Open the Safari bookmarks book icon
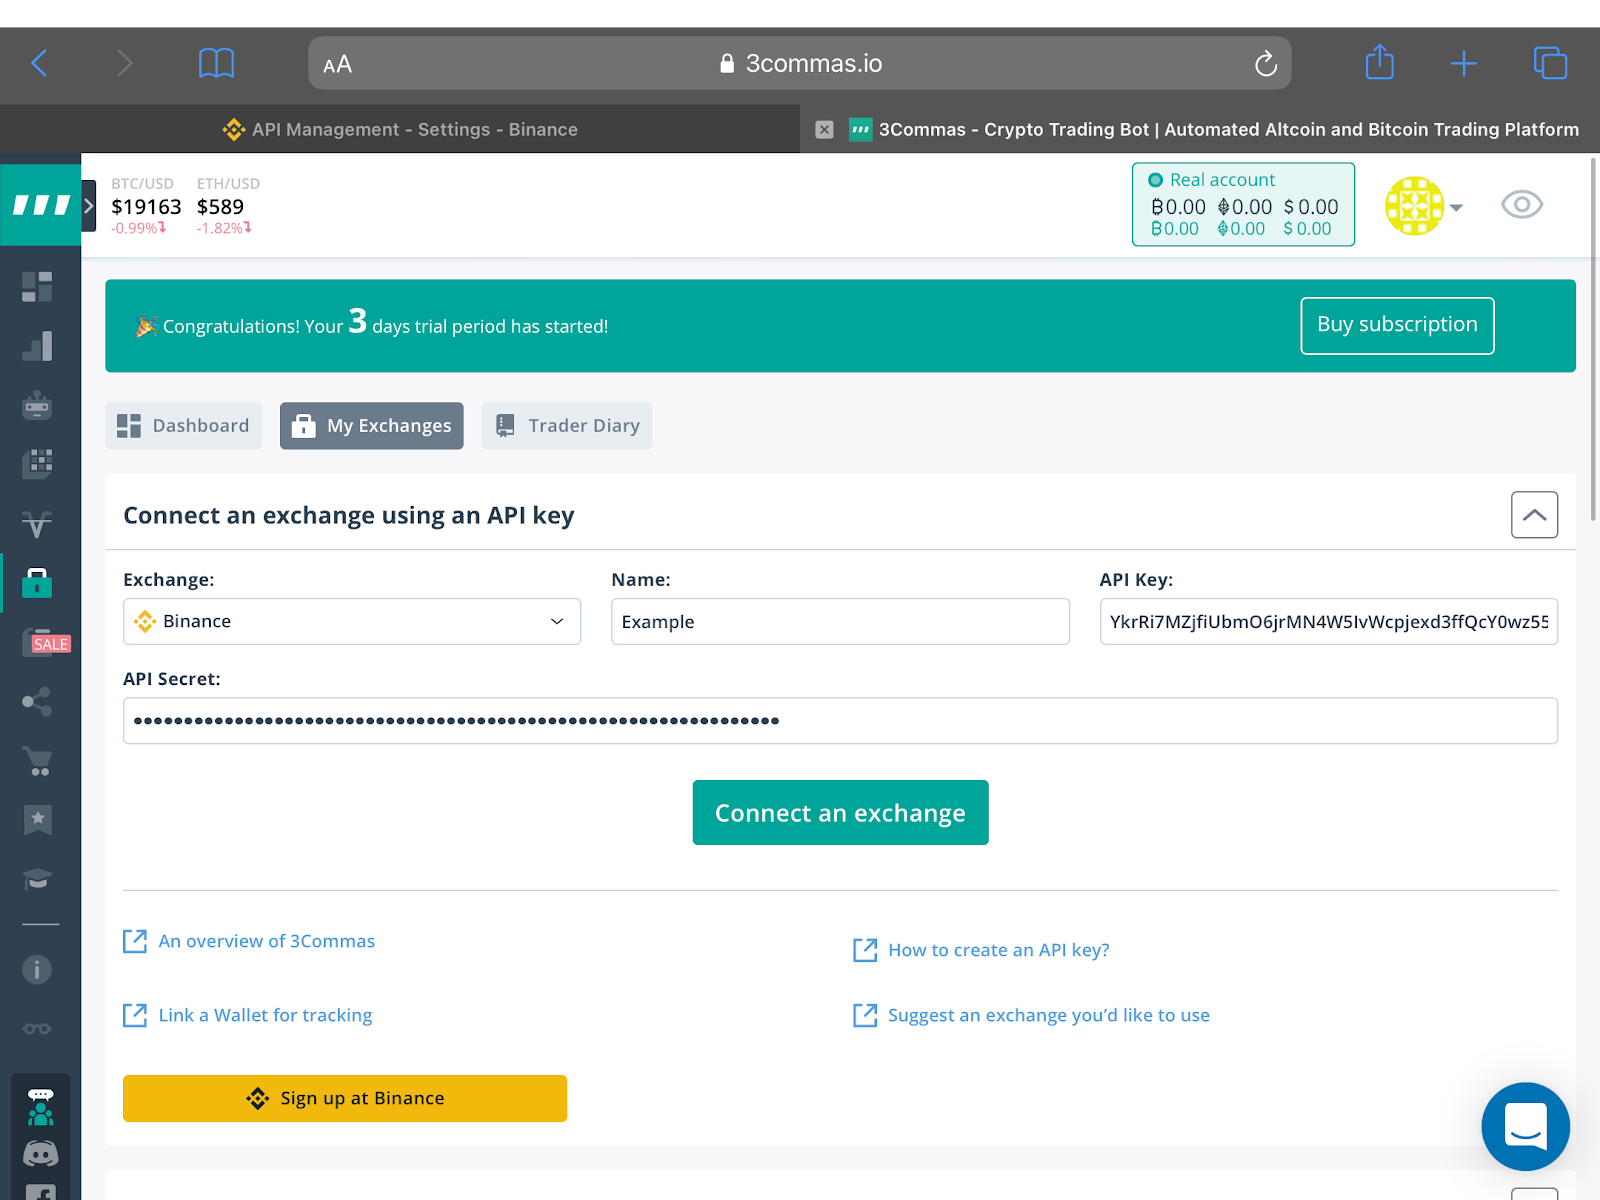This screenshot has width=1600, height=1200. click(x=216, y=64)
